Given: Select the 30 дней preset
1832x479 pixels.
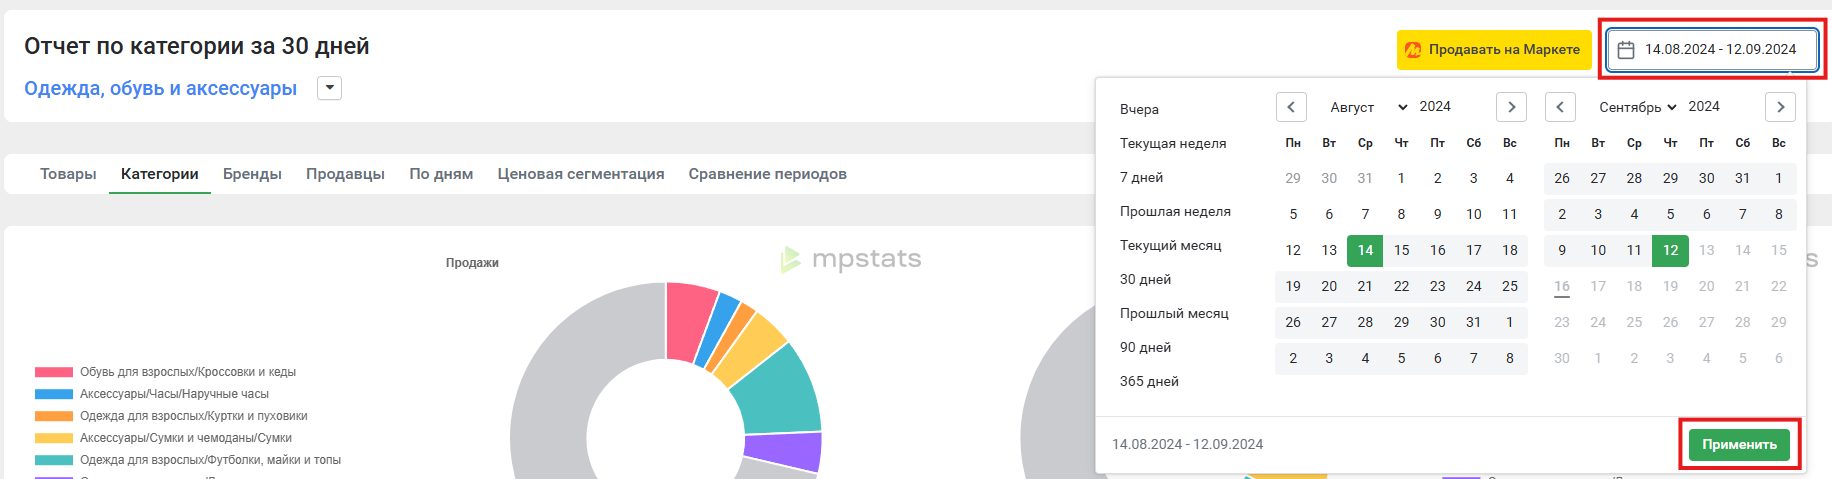Looking at the screenshot, I should point(1146,279).
